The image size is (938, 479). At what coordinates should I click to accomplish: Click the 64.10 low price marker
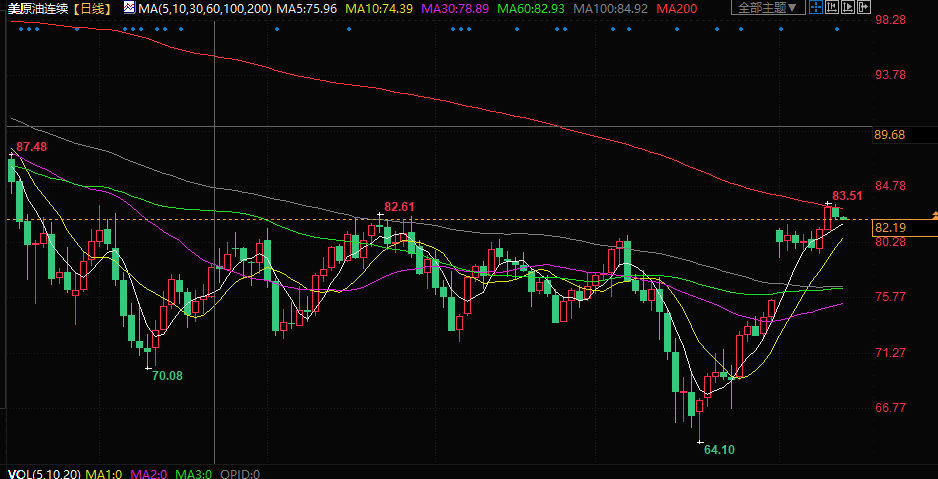coord(719,450)
